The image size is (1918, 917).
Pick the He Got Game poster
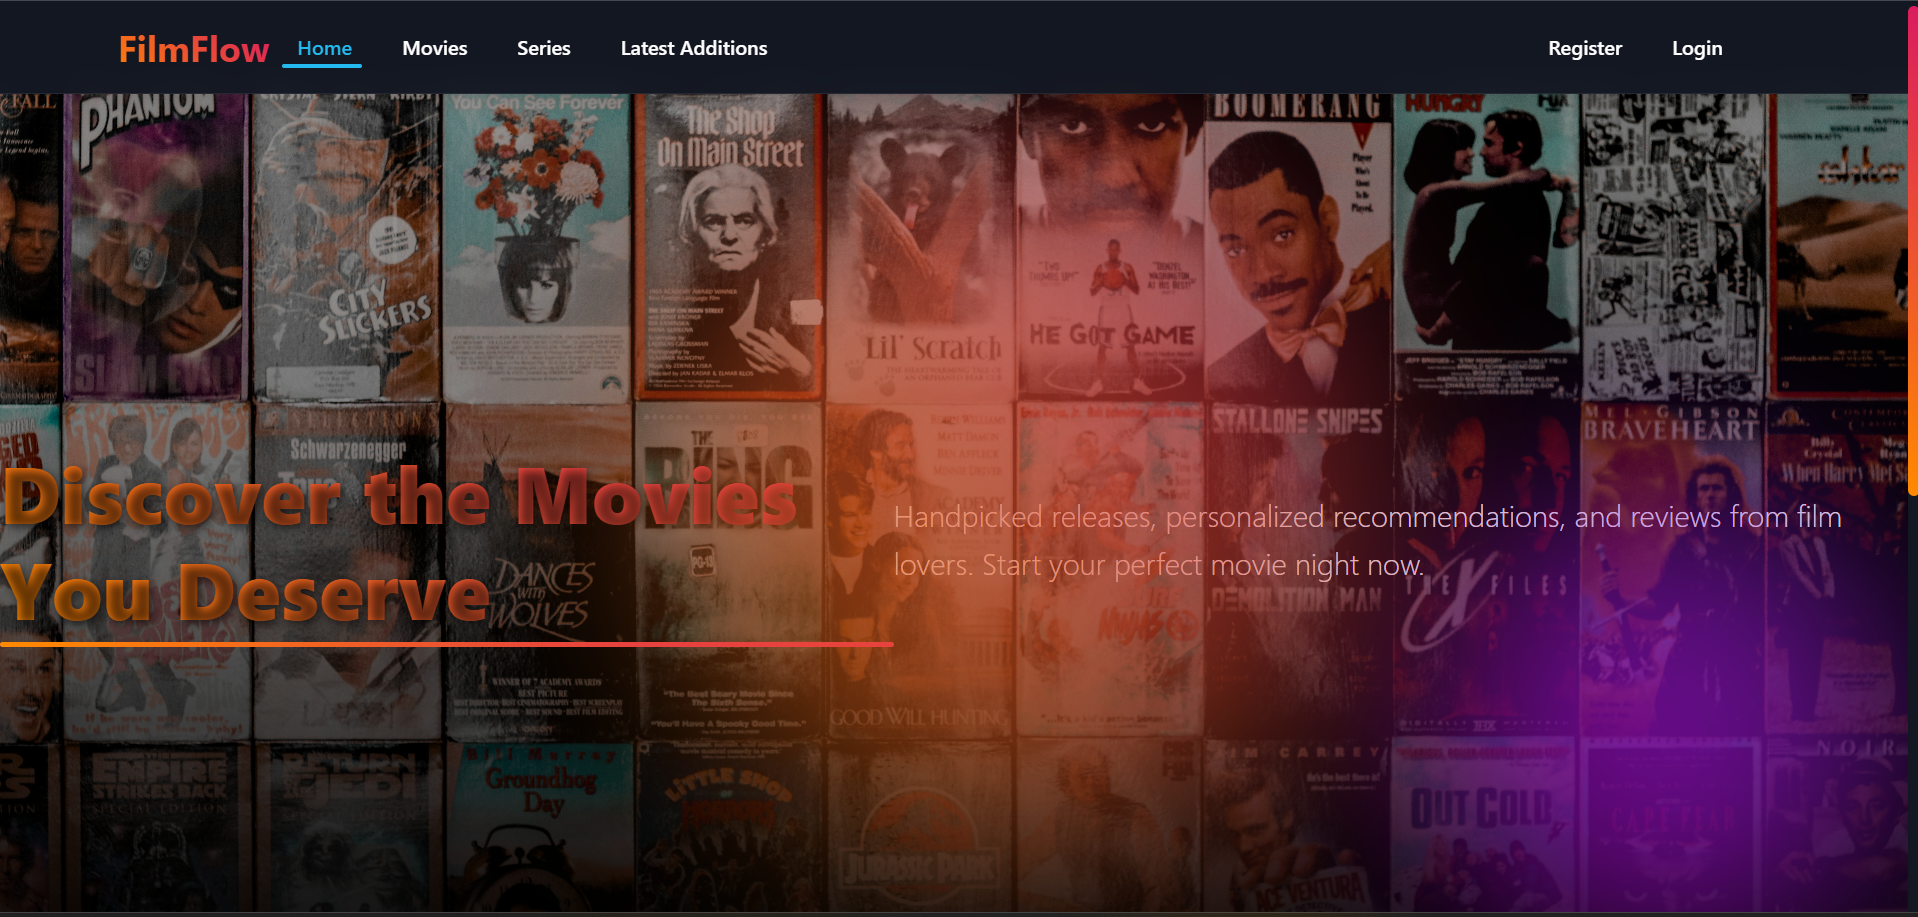(x=1110, y=250)
